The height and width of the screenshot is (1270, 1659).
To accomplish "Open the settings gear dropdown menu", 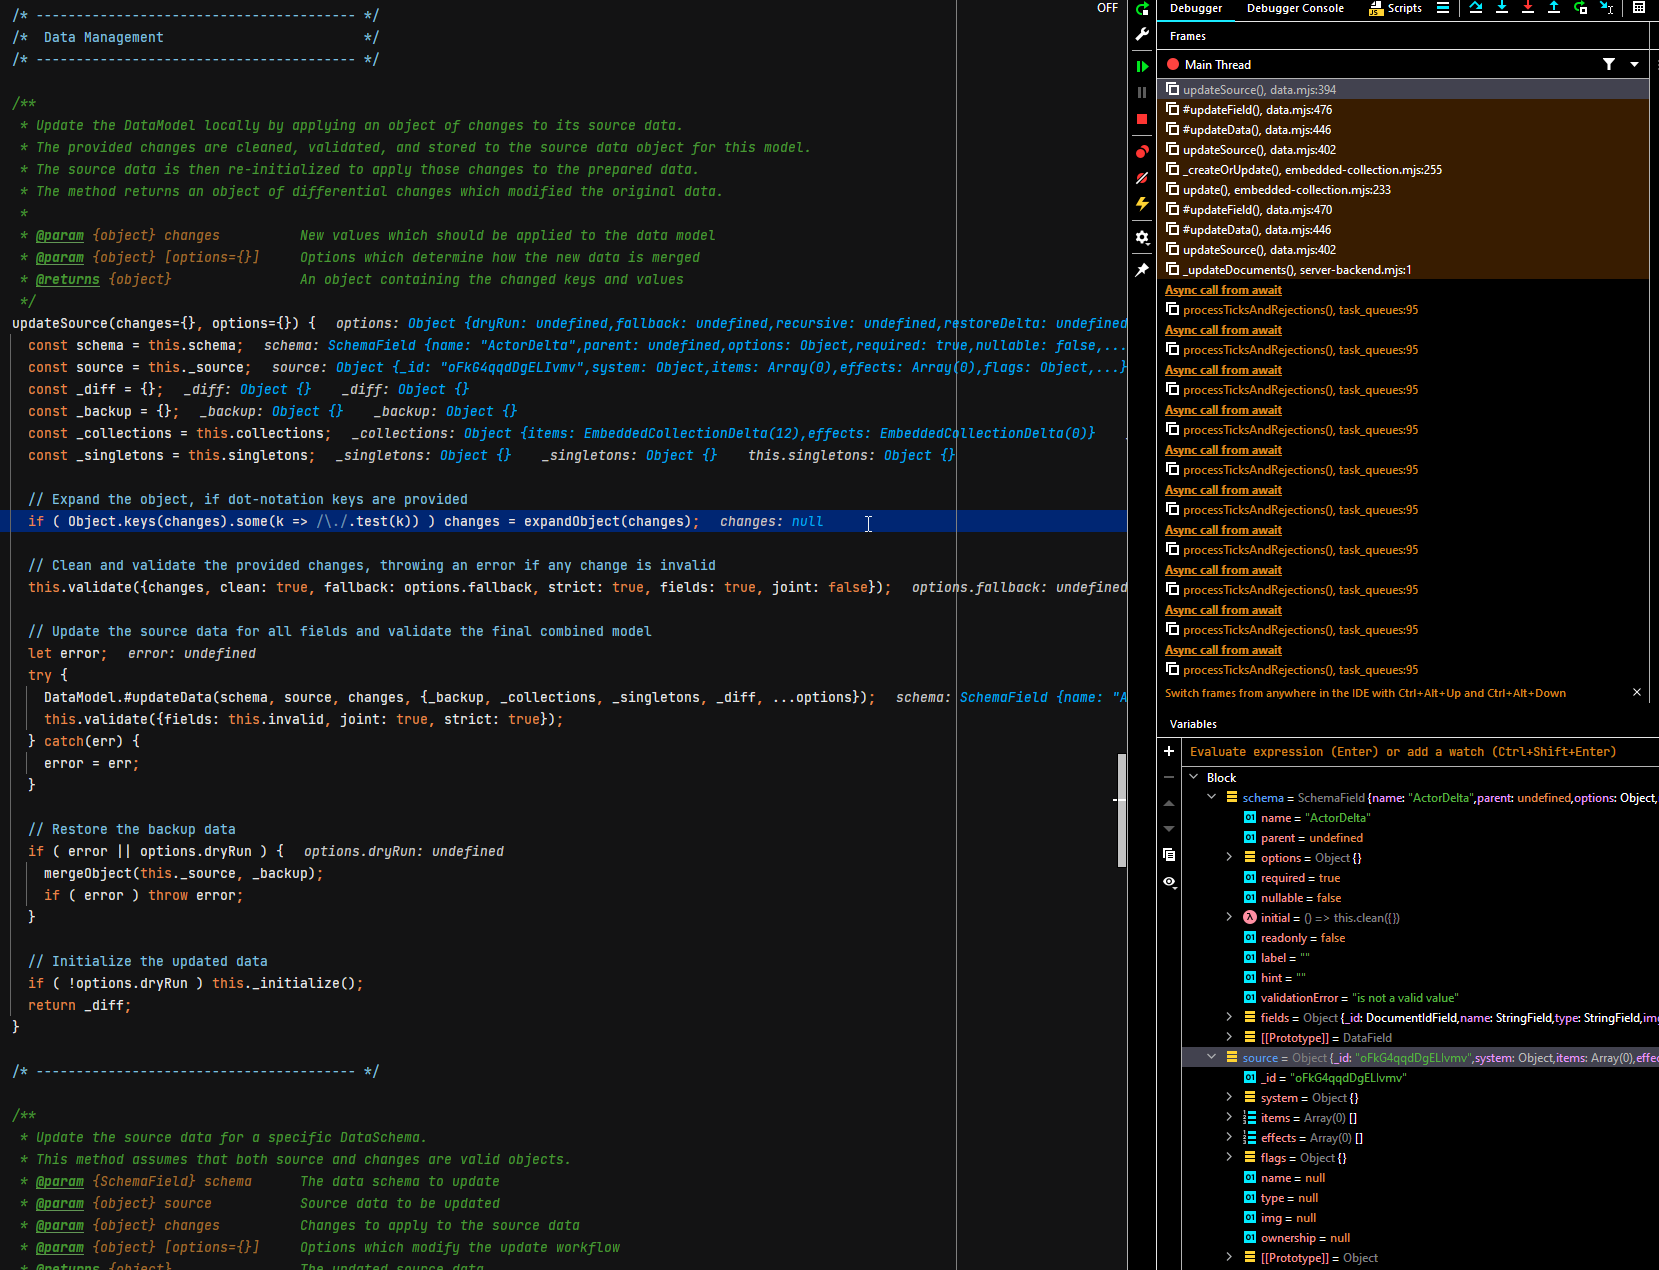I will (1142, 237).
